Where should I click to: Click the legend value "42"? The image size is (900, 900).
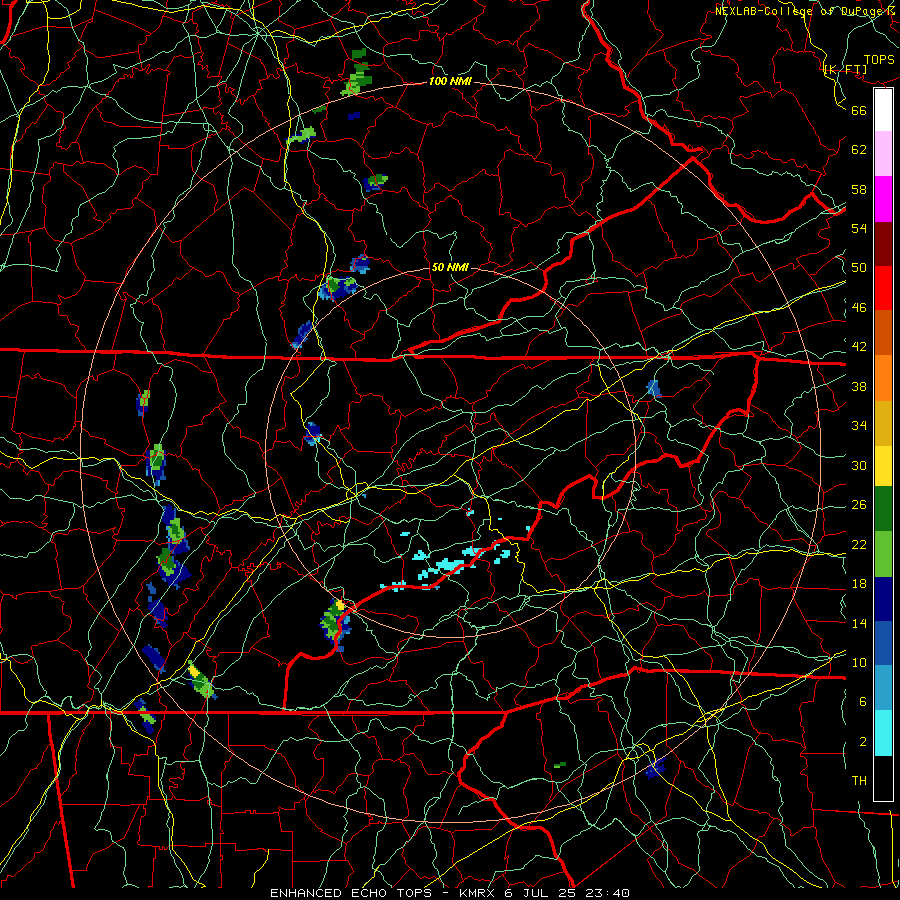(x=859, y=347)
